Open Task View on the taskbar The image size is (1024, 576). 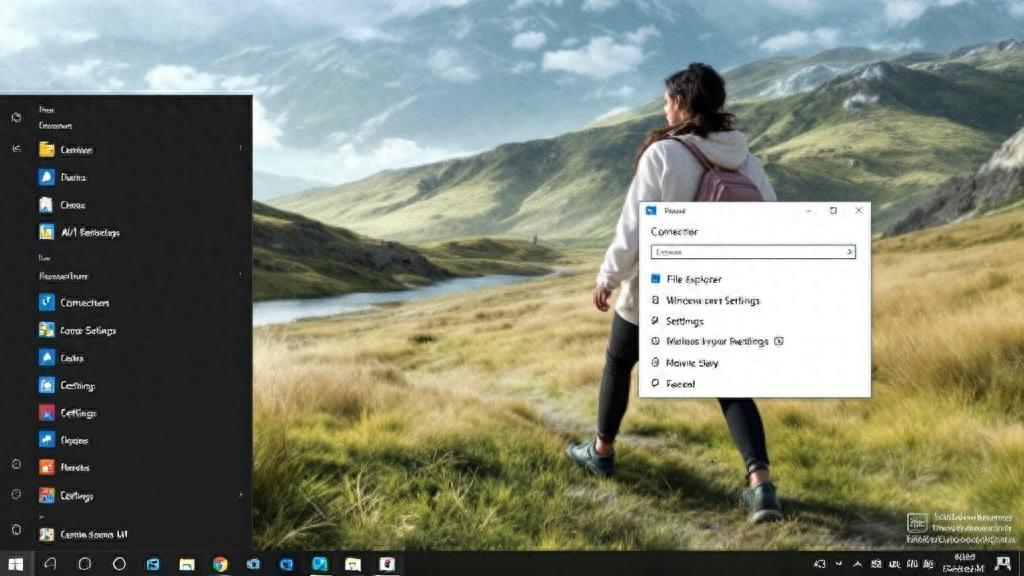click(117, 565)
